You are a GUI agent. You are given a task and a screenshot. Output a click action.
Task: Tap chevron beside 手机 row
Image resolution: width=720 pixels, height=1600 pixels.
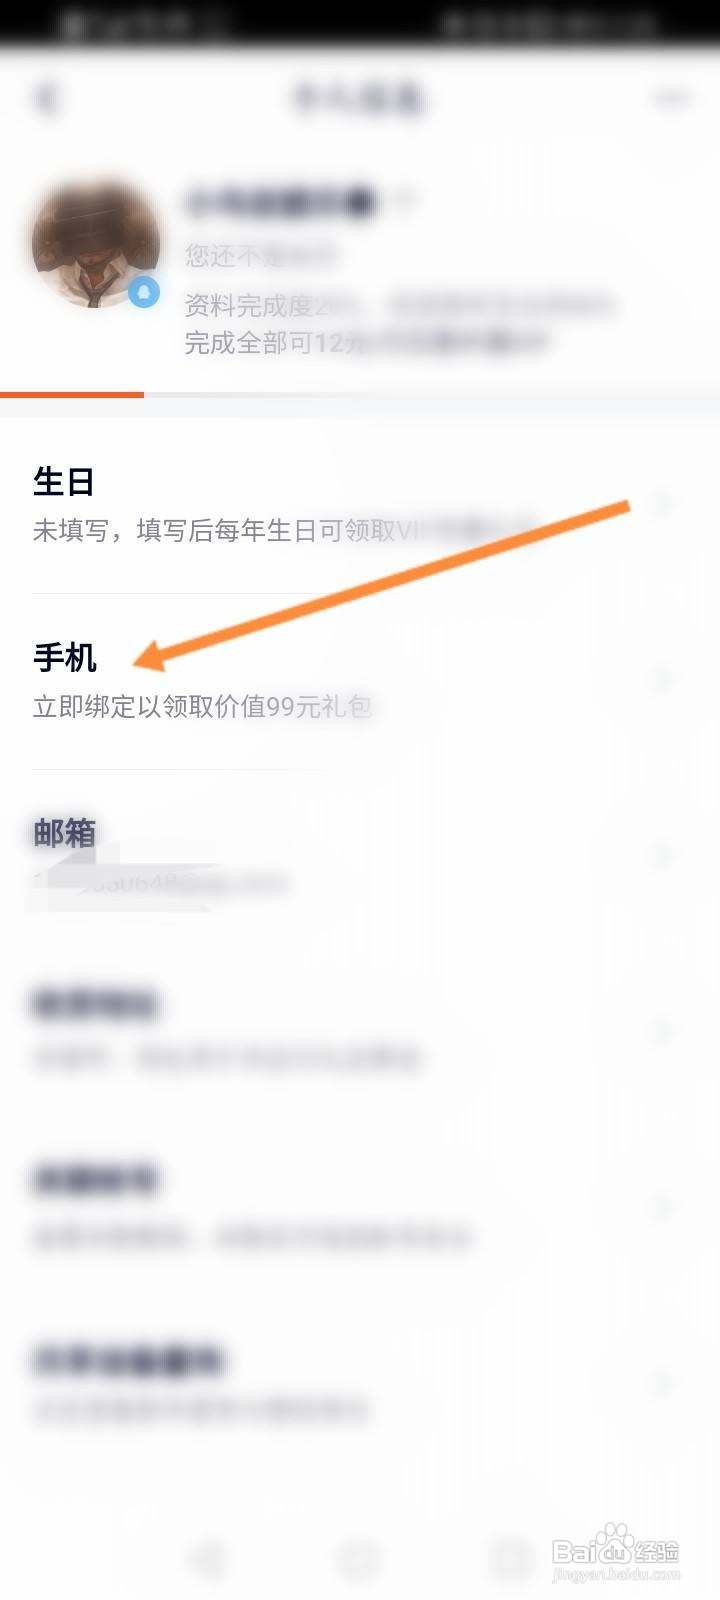click(x=664, y=681)
